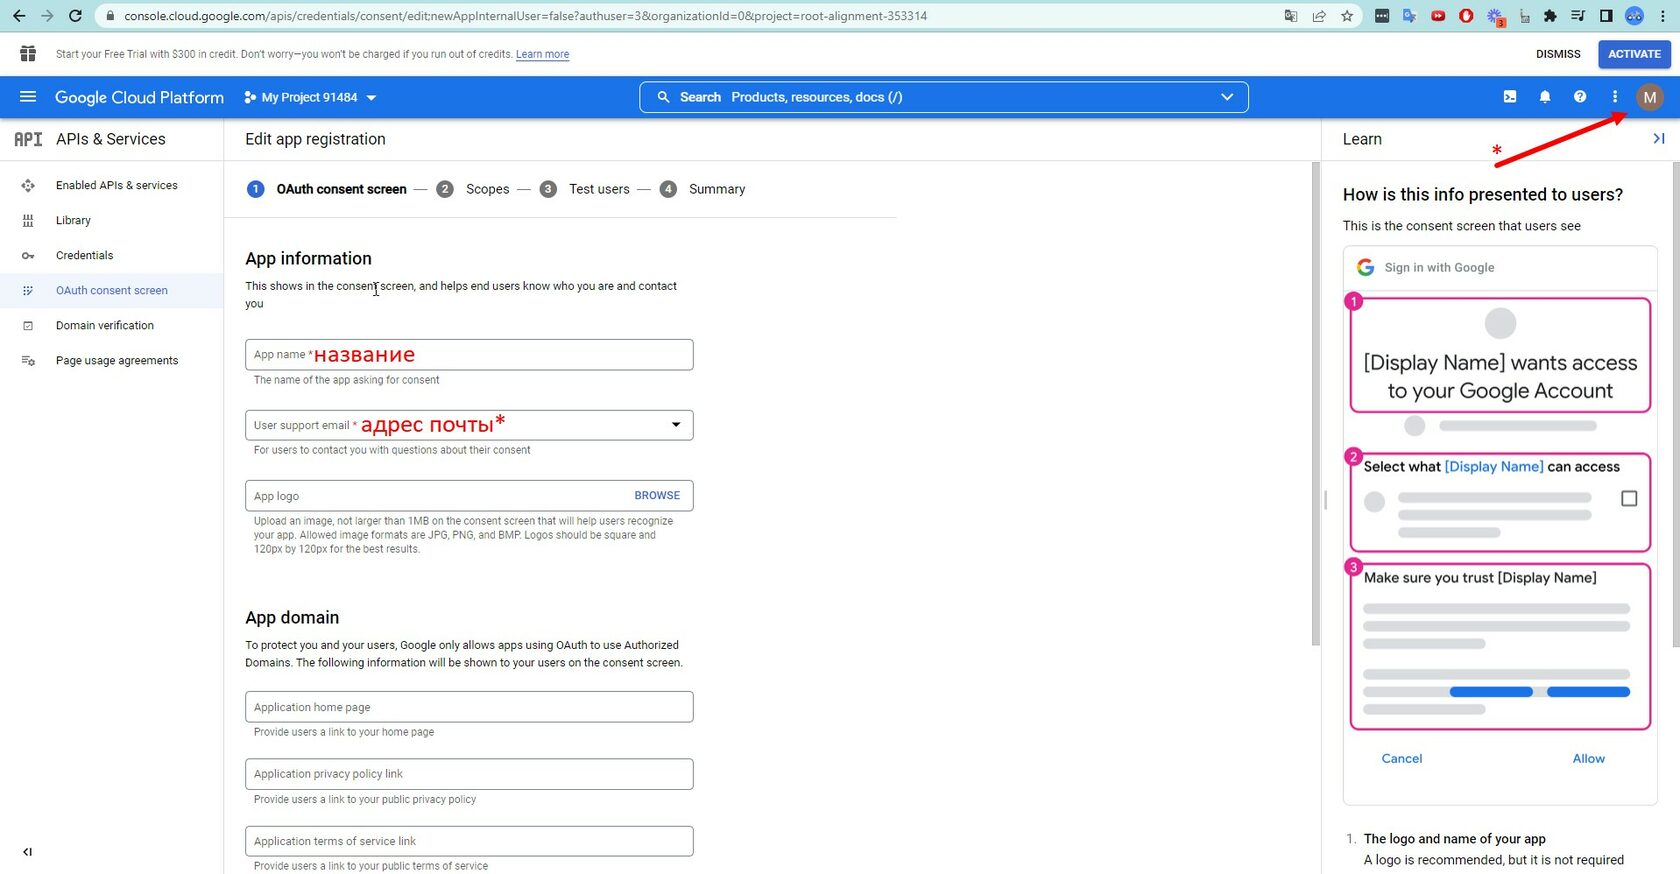
Task: Click the dark password-dots extension icon
Action: pos(1382,16)
